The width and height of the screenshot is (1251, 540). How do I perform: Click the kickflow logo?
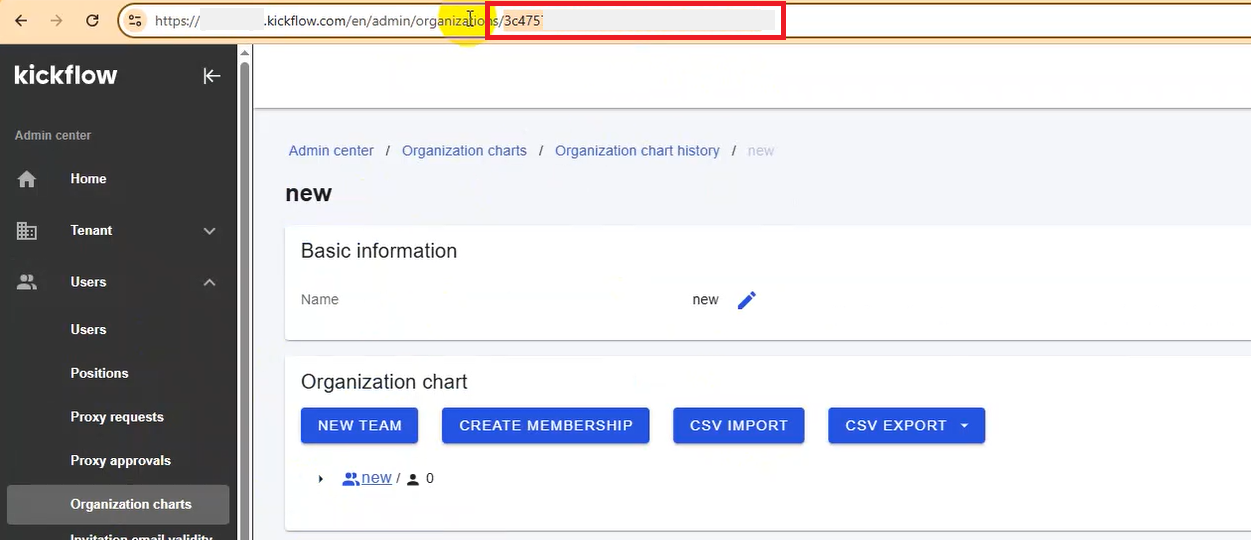[x=66, y=75]
